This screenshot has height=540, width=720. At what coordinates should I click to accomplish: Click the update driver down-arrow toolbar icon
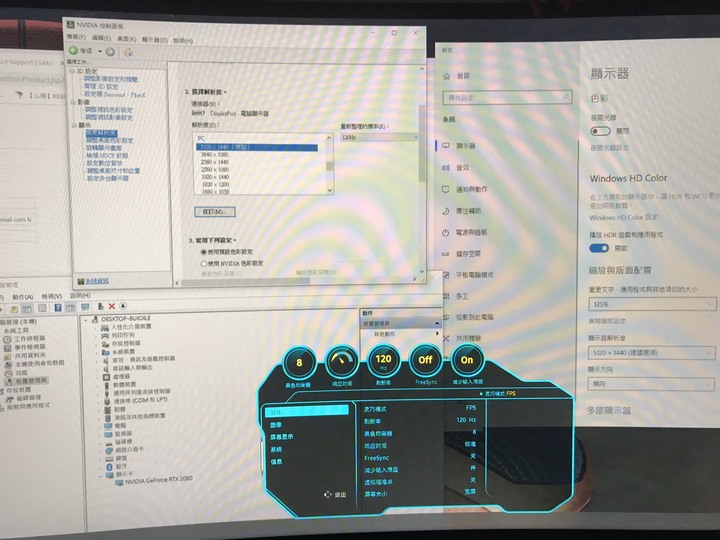coord(123,306)
